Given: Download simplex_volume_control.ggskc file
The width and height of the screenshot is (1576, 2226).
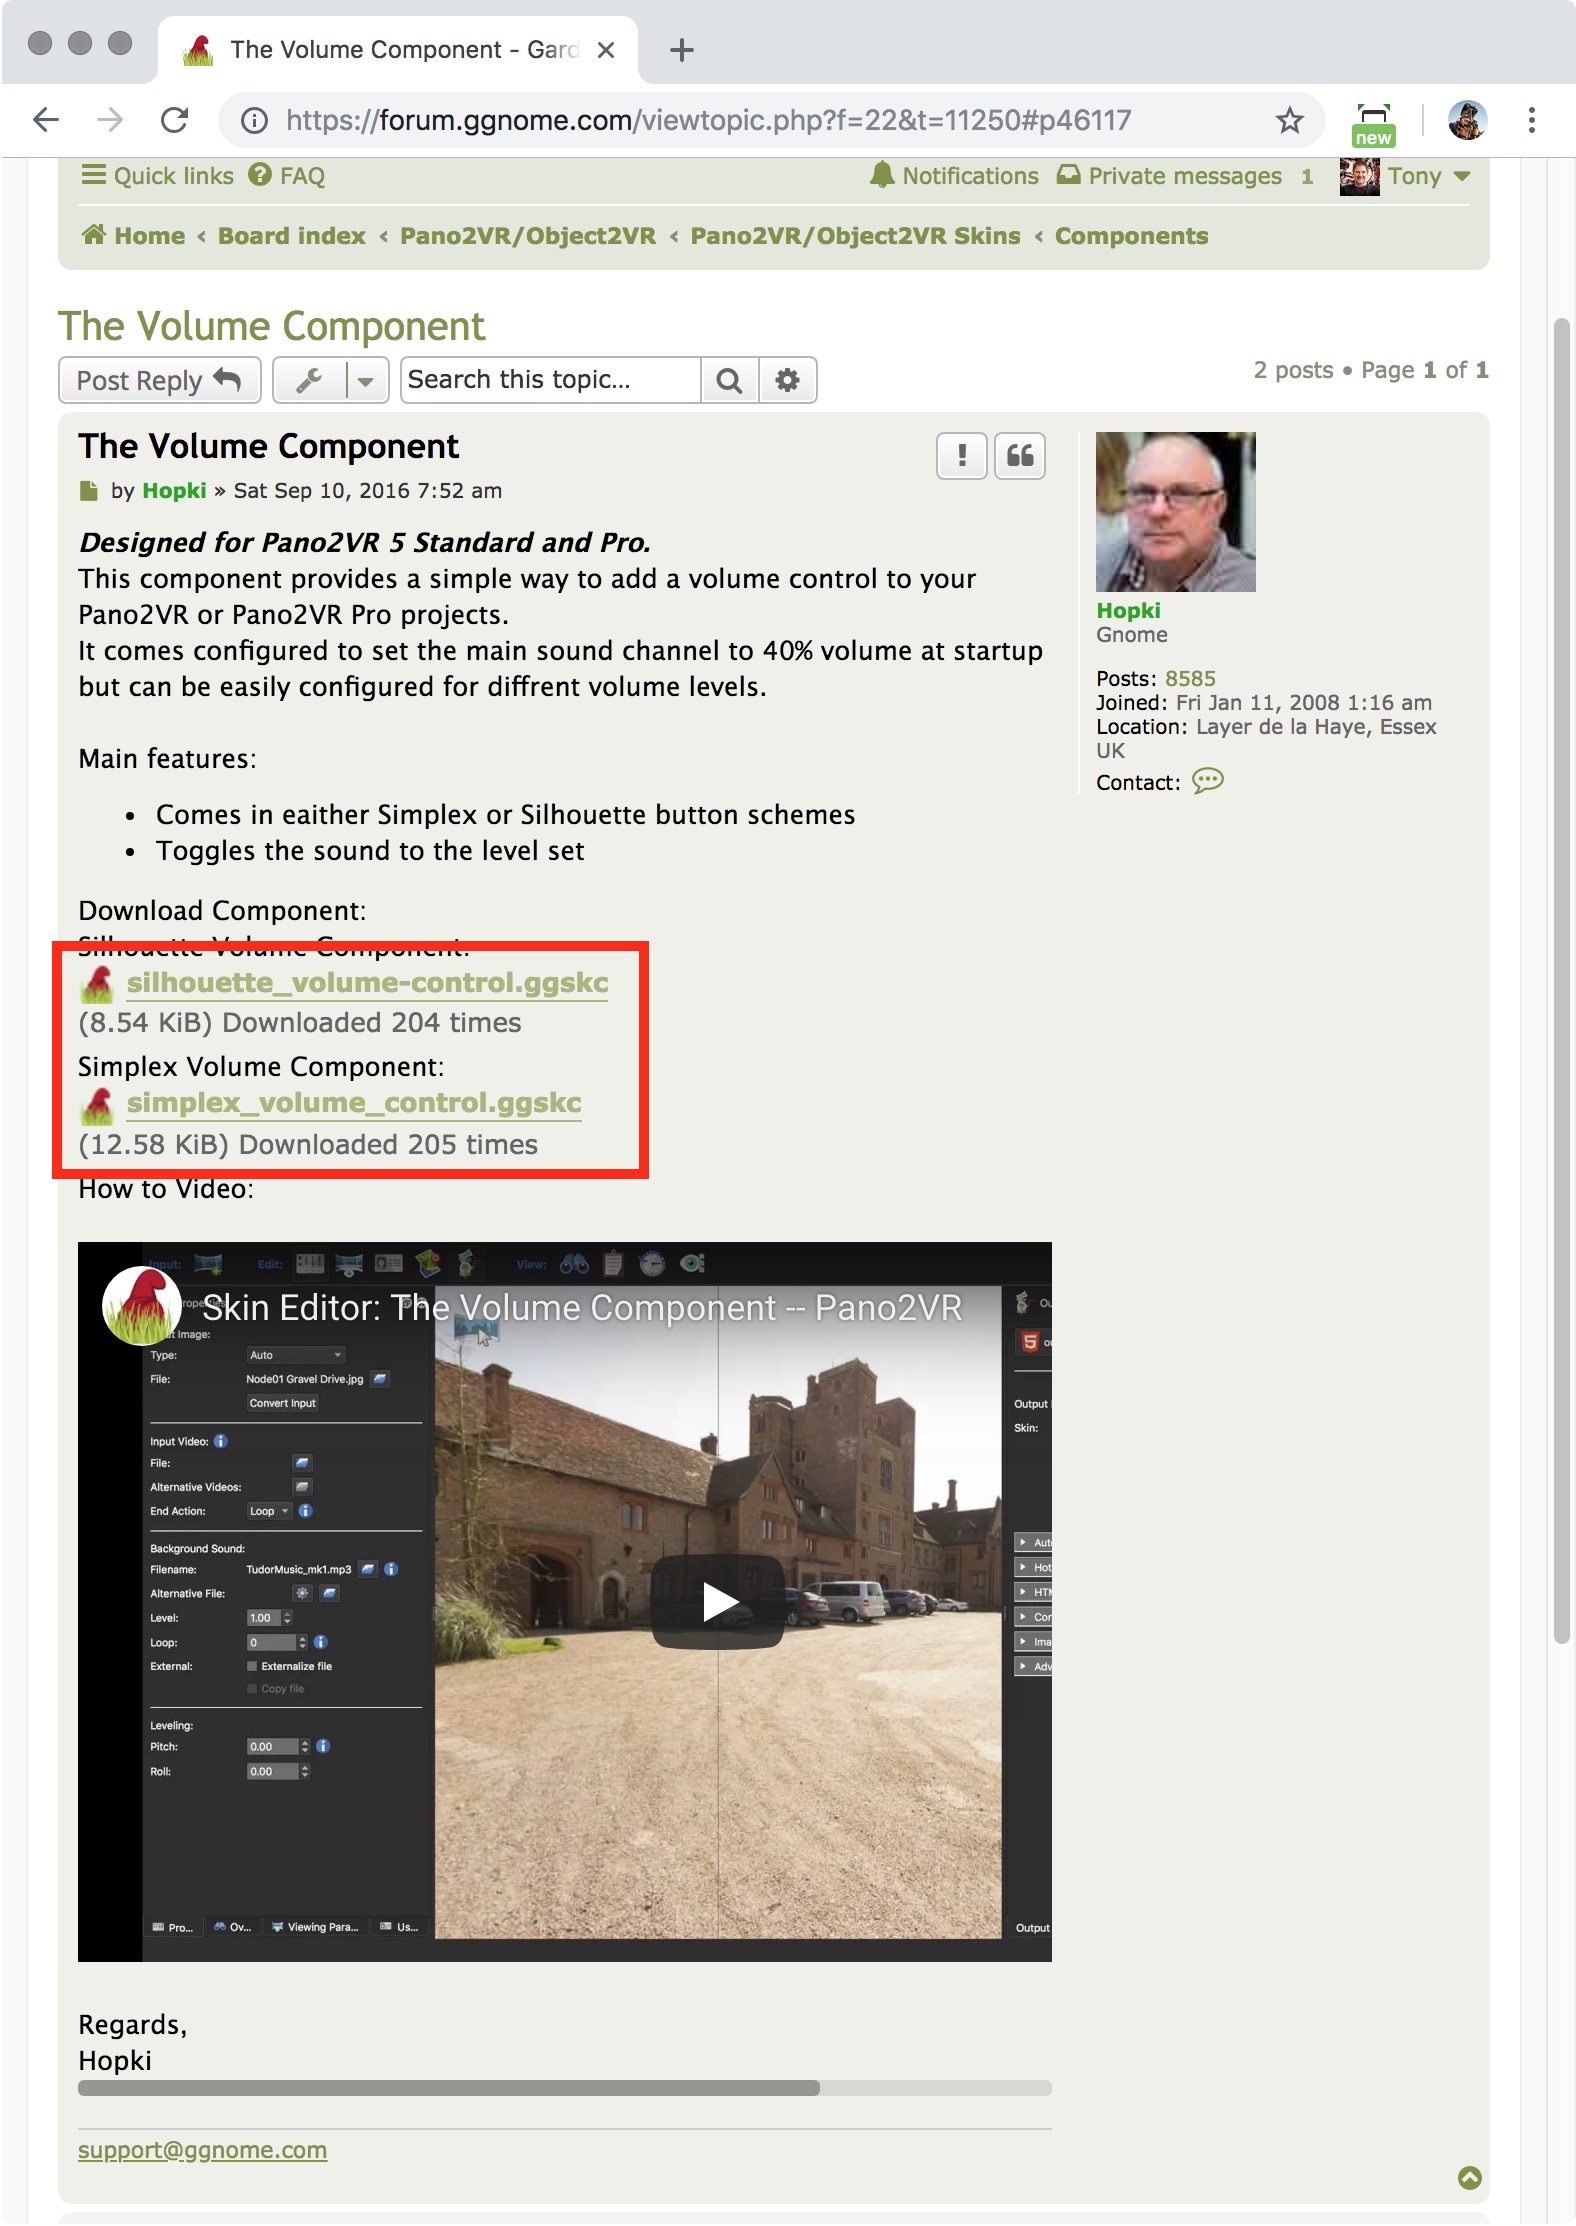Looking at the screenshot, I should point(354,1103).
